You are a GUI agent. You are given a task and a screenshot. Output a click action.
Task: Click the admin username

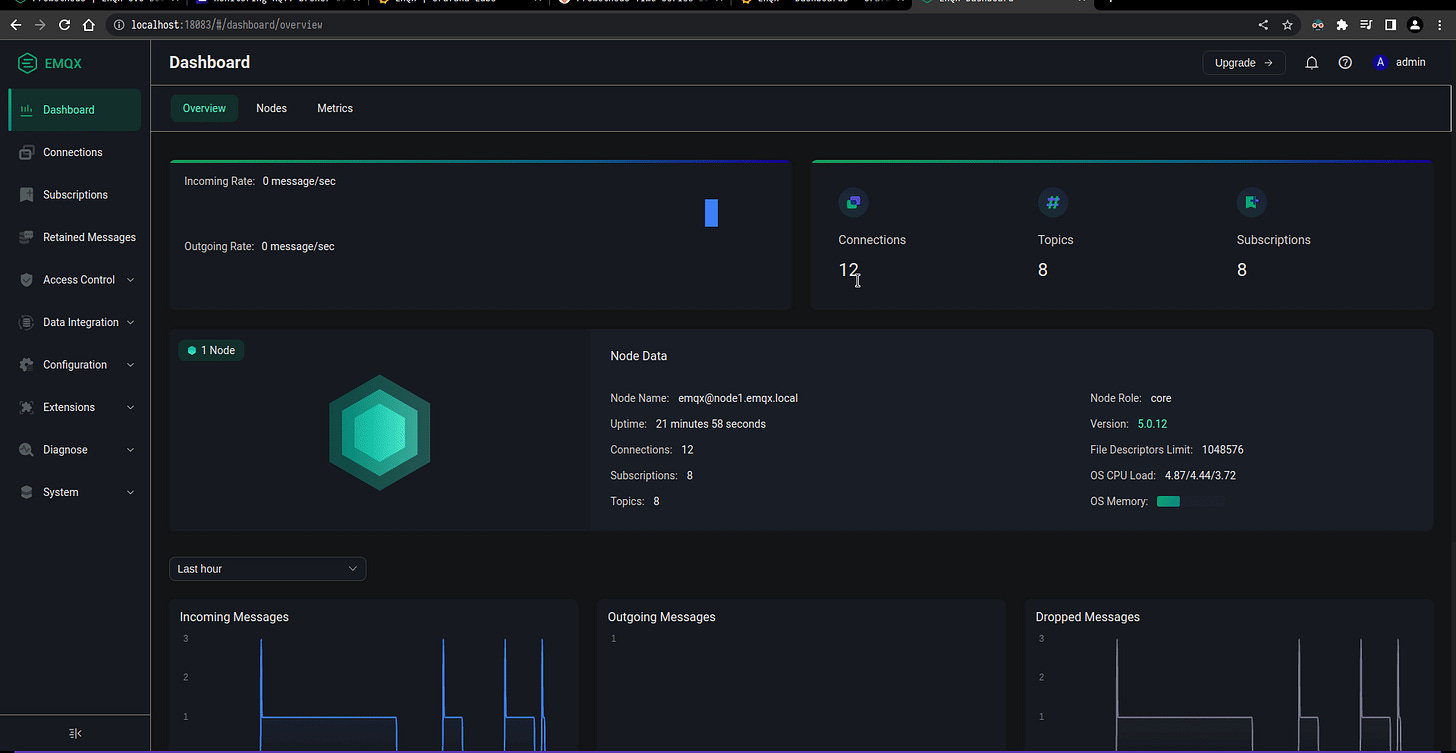1410,62
